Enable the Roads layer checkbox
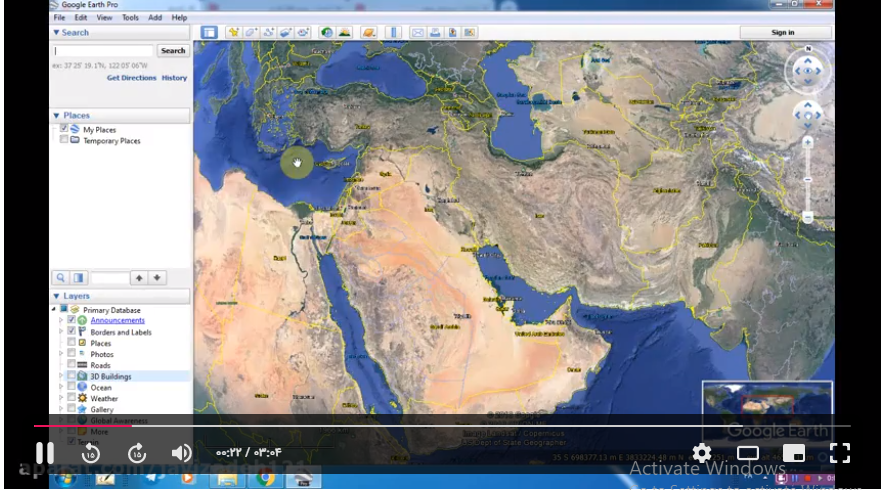This screenshot has height=490, width=885. pos(71,365)
